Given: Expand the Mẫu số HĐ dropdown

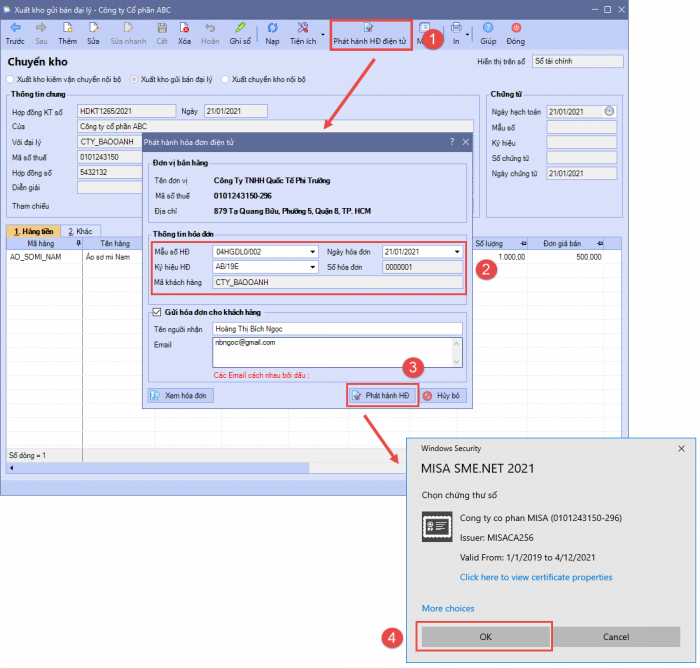Looking at the screenshot, I should (x=312, y=252).
